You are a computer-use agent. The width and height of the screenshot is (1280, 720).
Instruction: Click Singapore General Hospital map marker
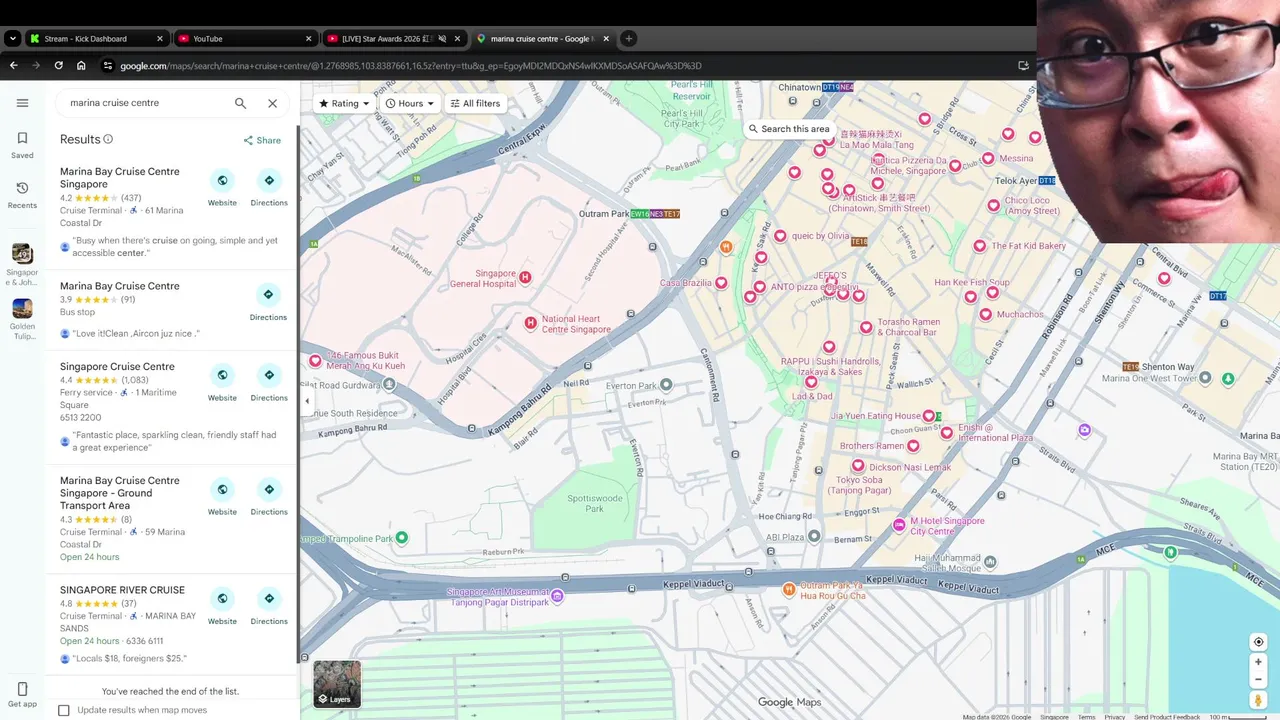tap(525, 277)
